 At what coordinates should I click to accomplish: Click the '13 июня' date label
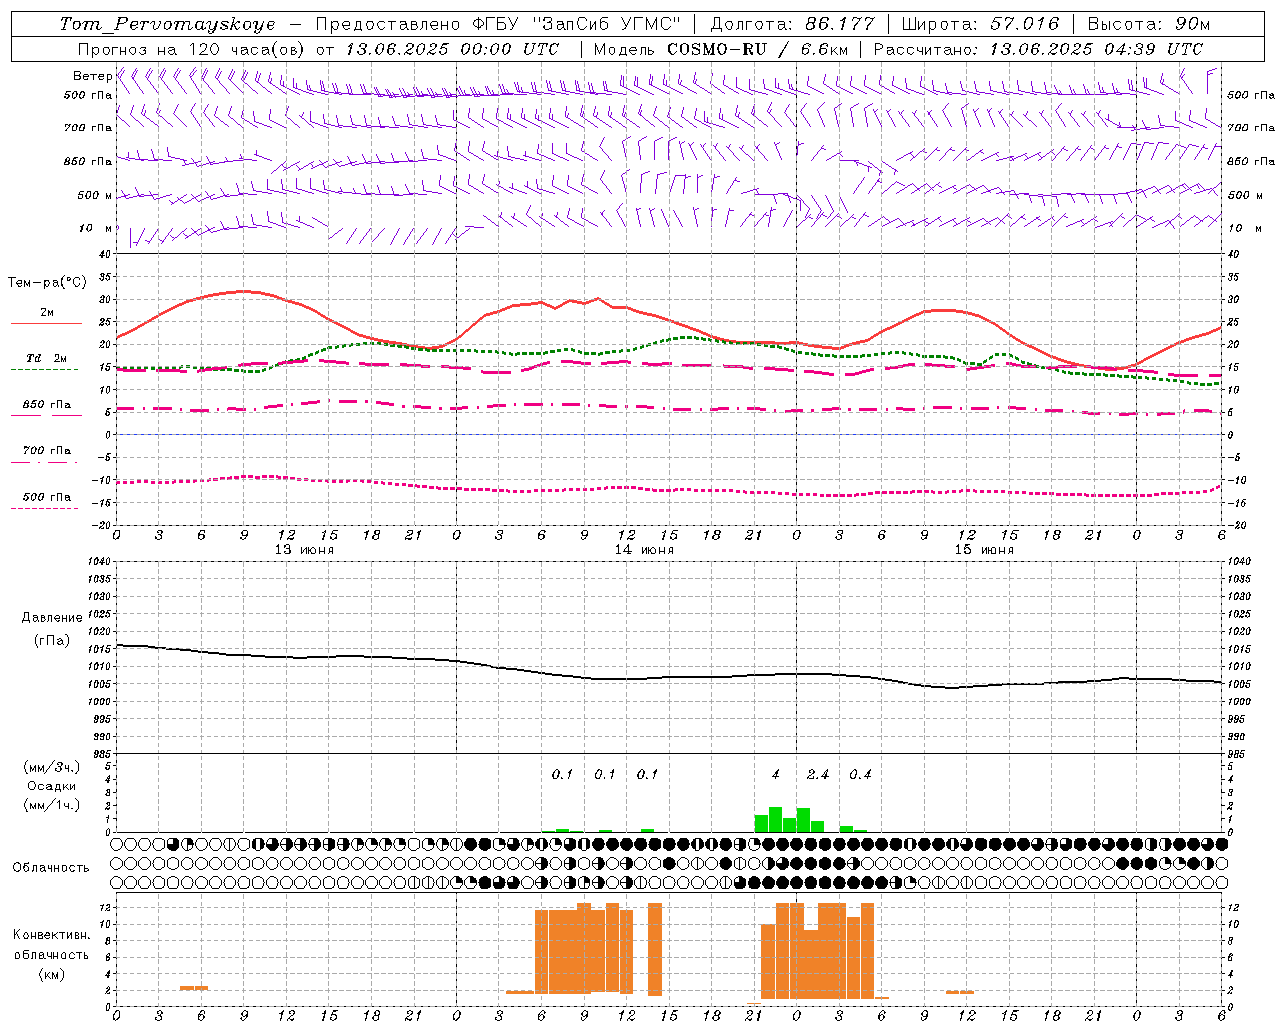pyautogui.click(x=304, y=550)
